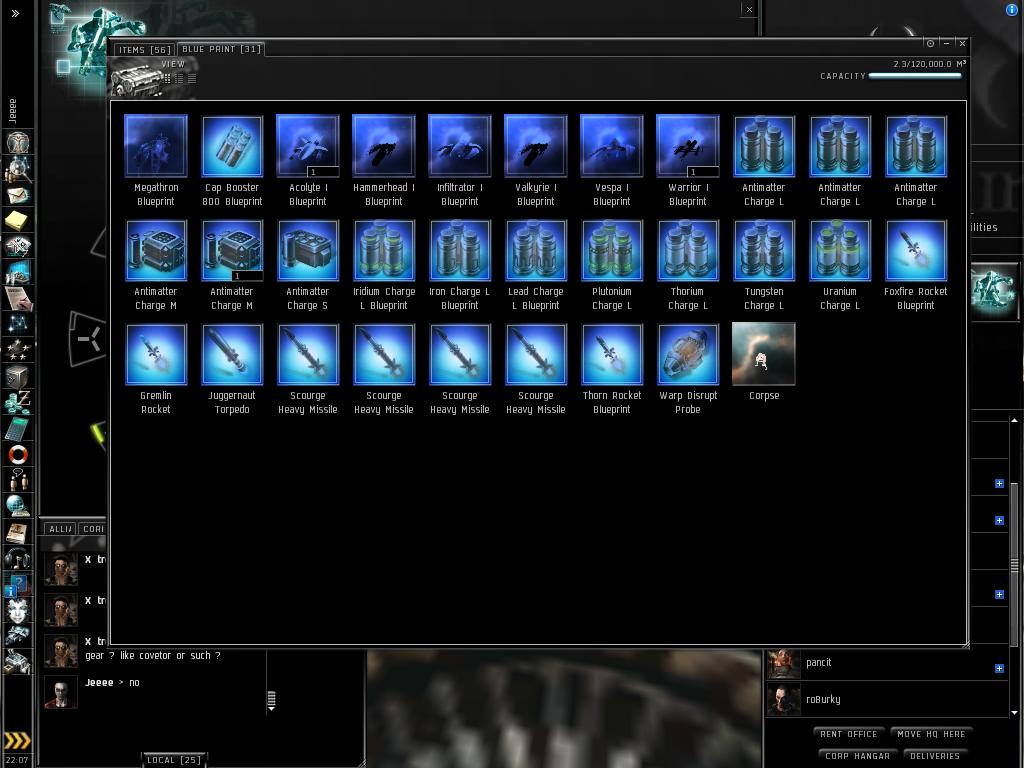The width and height of the screenshot is (1024, 768).
Task: Select the BLUE PAINT [31] tab
Action: click(x=221, y=49)
